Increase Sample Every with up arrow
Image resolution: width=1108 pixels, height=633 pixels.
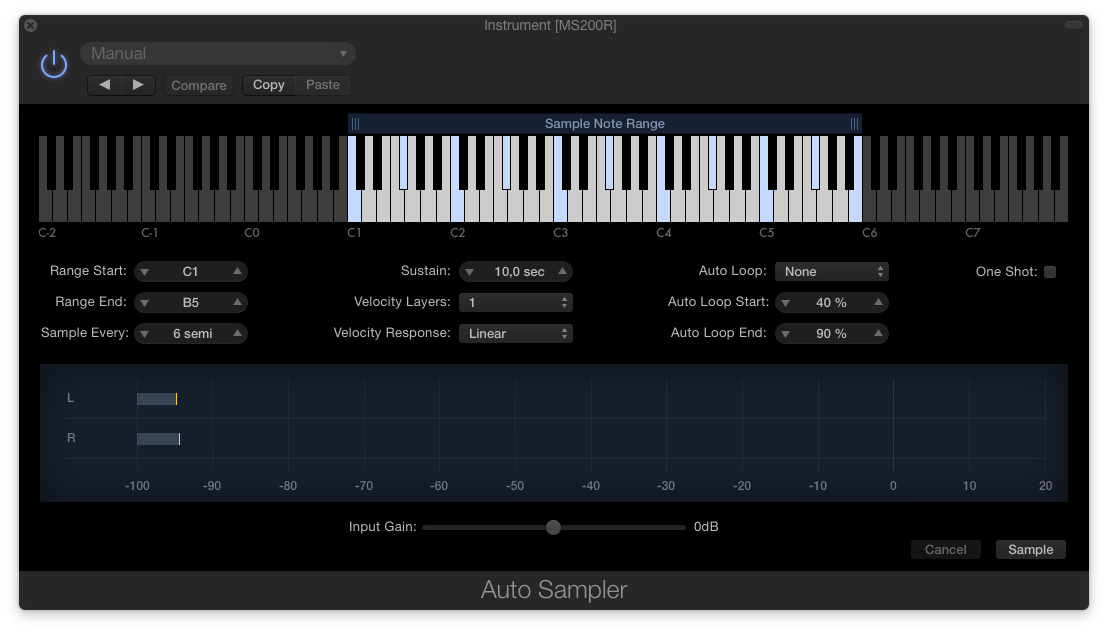[237, 333]
